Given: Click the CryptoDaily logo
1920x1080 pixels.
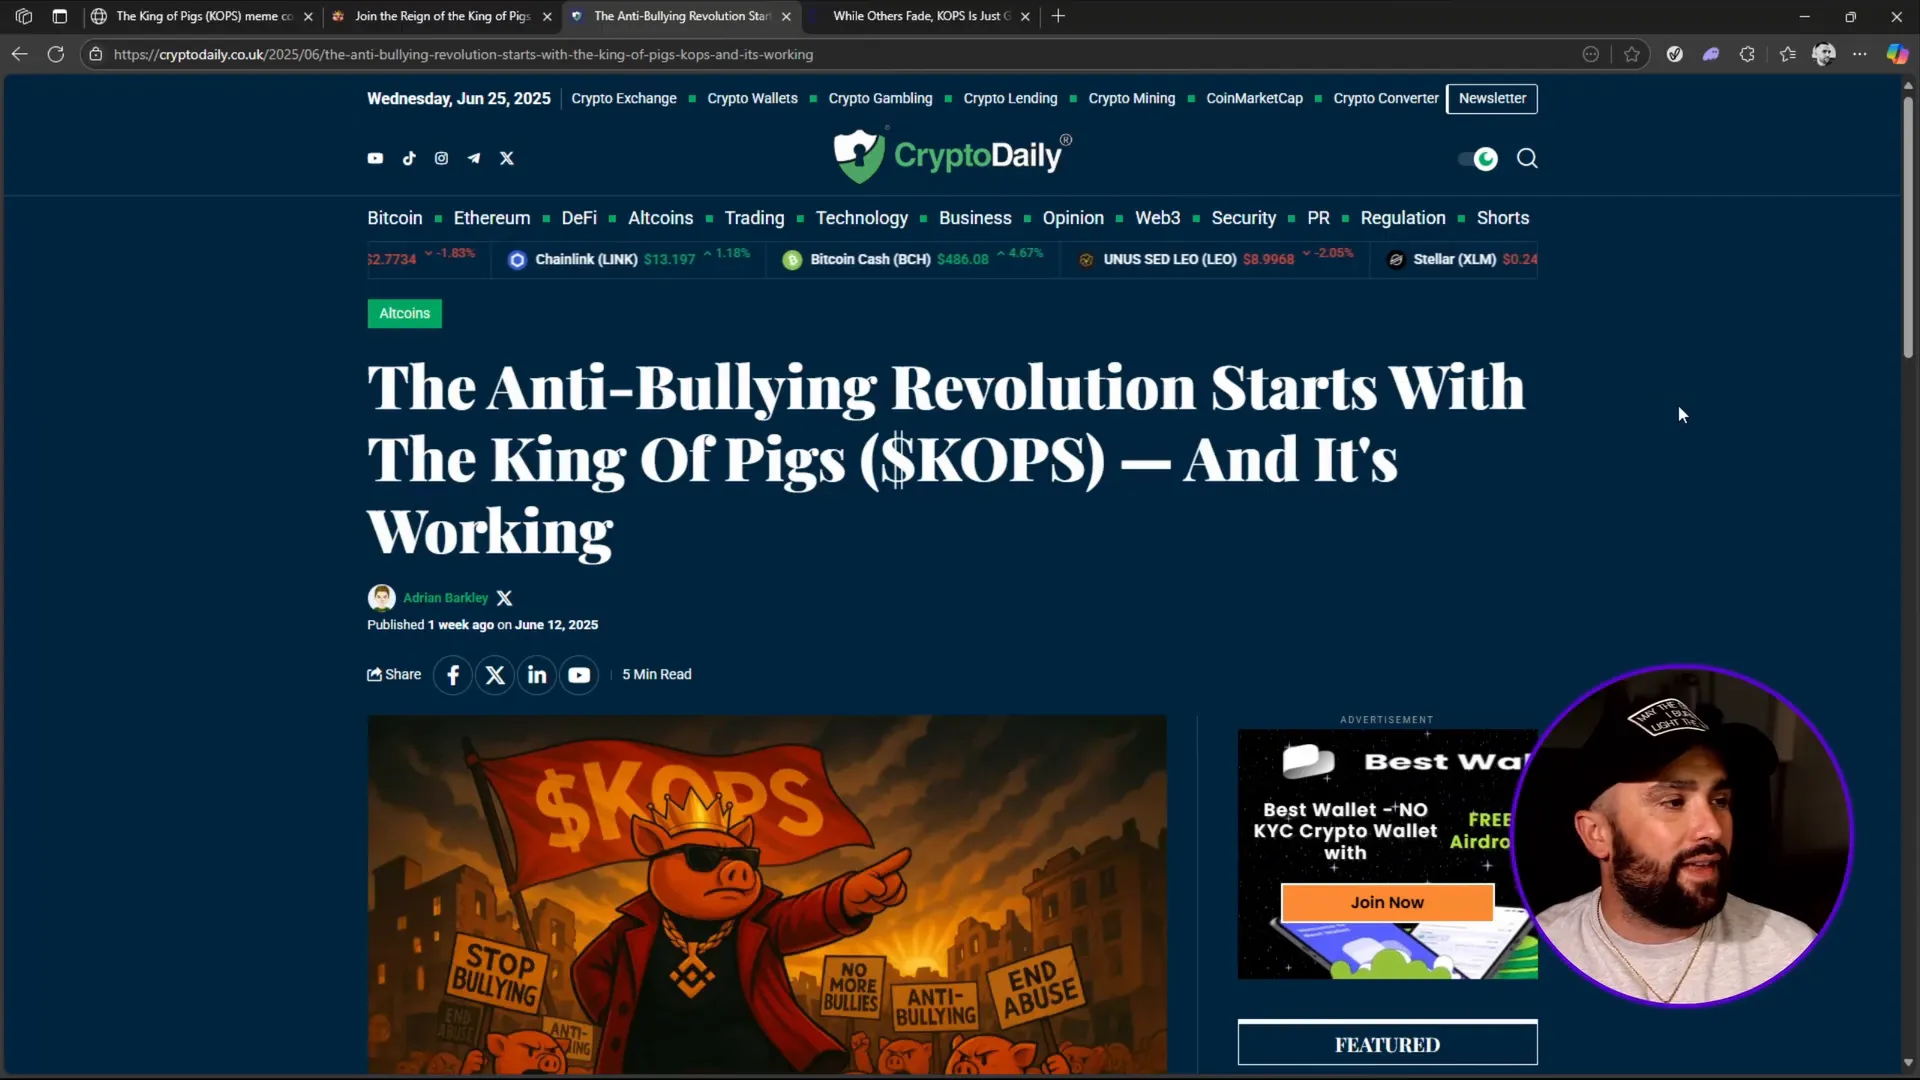Looking at the screenshot, I should (x=952, y=155).
